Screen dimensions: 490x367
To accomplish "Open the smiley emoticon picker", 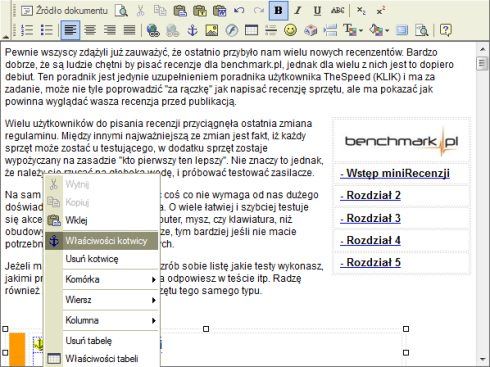I will pos(291,30).
